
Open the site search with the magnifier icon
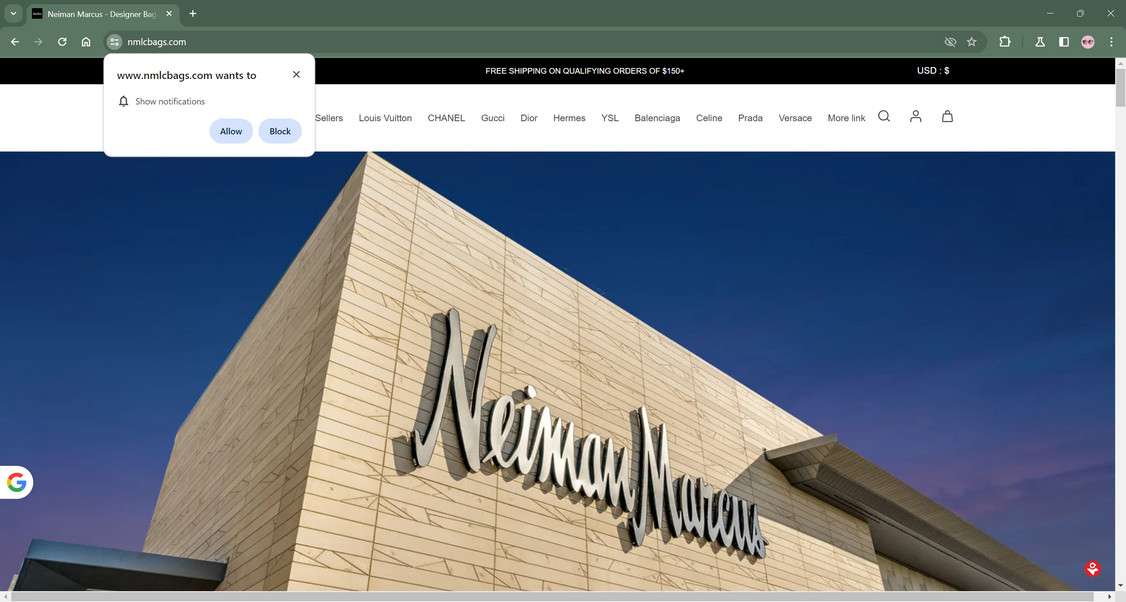pos(884,116)
